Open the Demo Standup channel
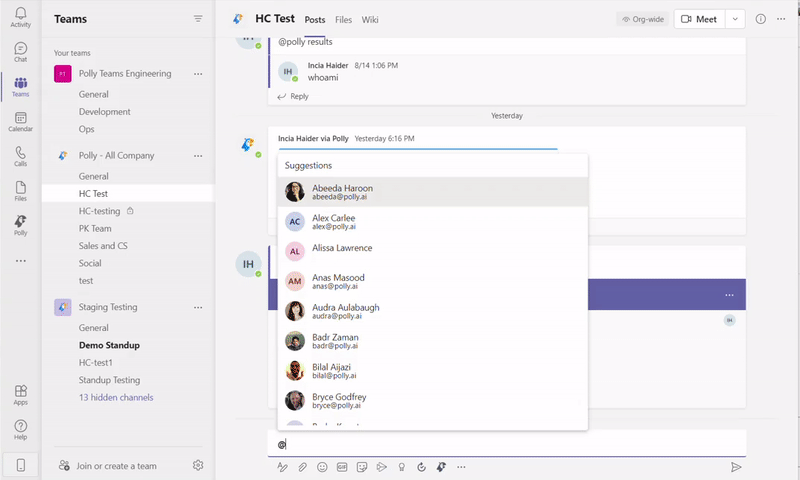Viewport: 800px width, 480px height. pyautogui.click(x=109, y=345)
